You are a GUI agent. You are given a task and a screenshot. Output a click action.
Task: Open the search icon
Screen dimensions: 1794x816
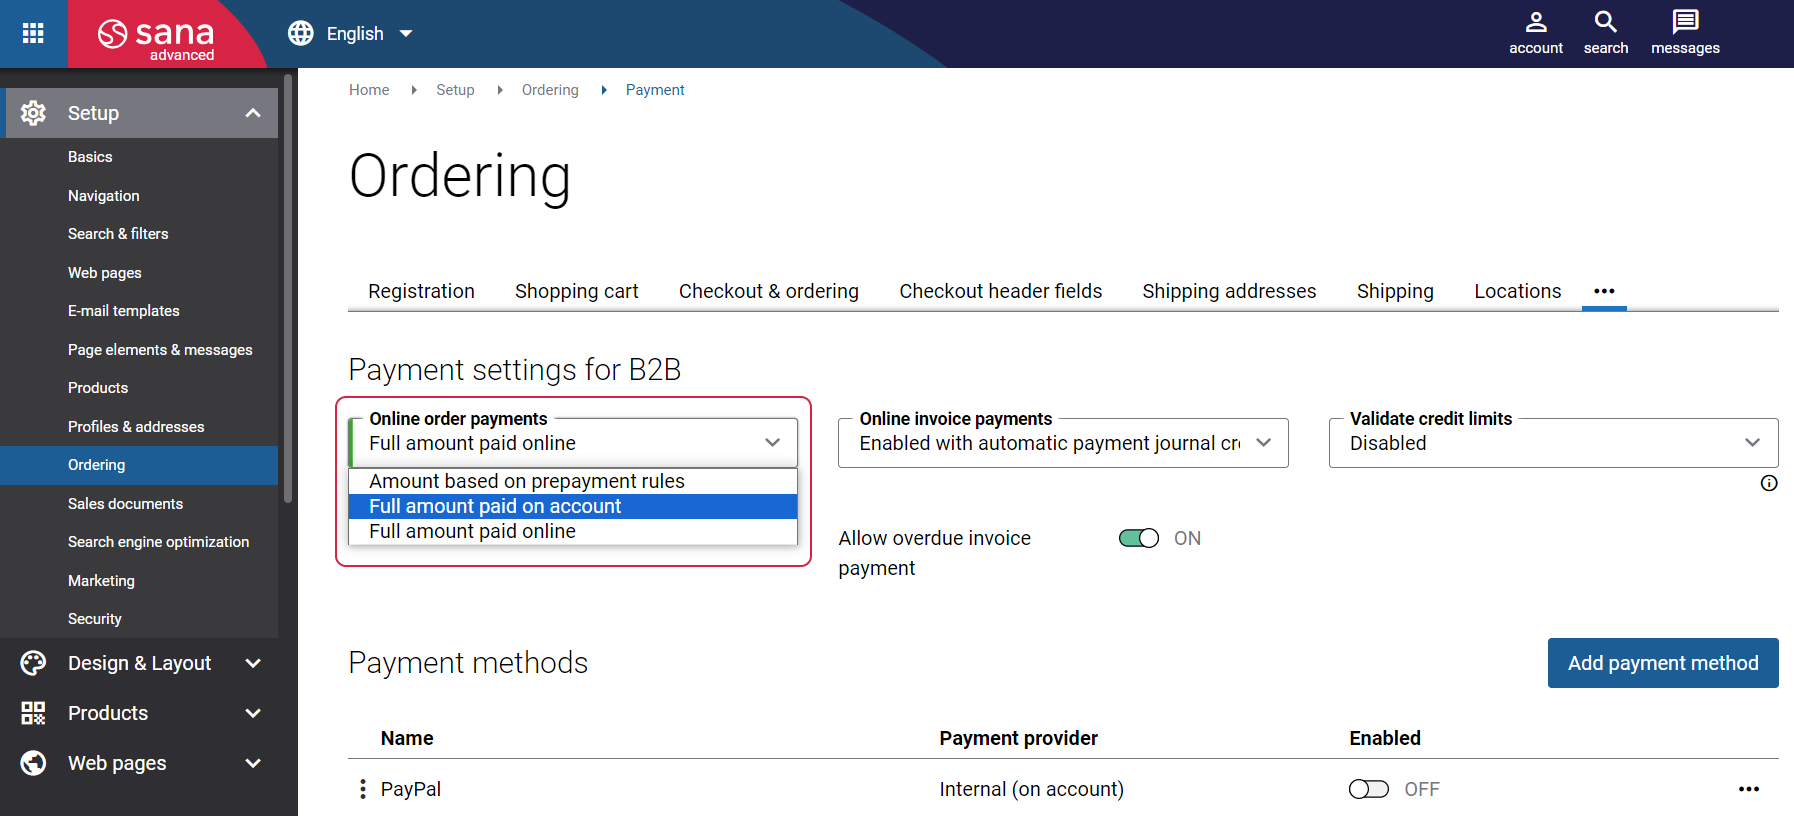(x=1606, y=33)
